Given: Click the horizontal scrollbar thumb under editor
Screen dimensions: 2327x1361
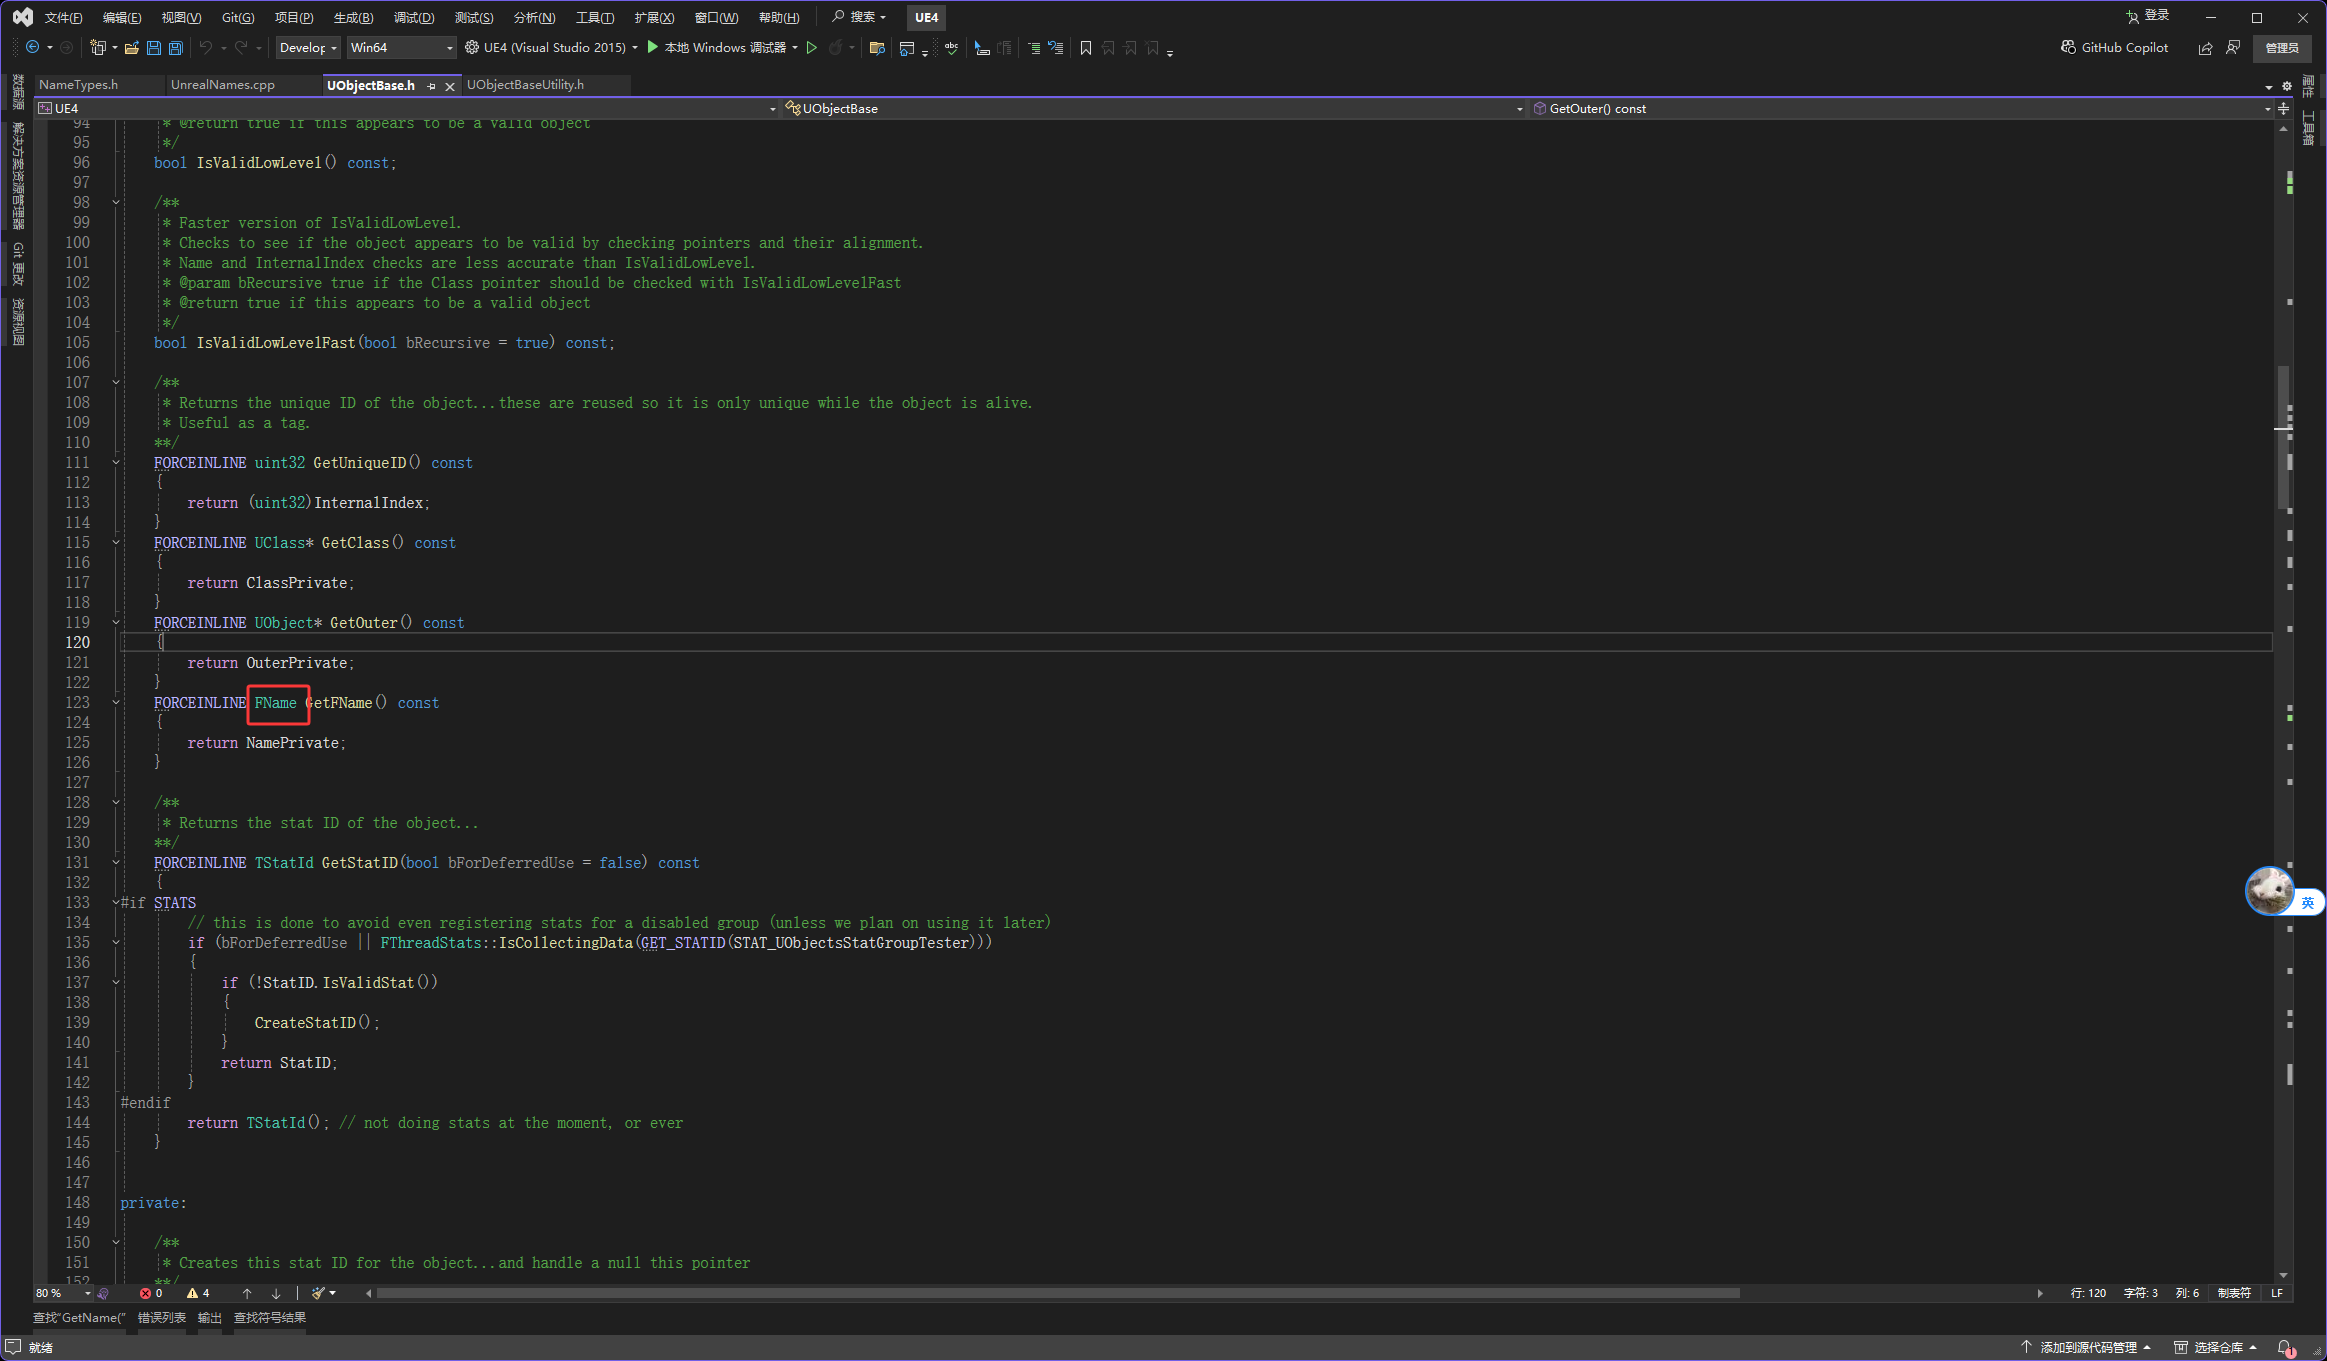Looking at the screenshot, I should [1057, 1293].
